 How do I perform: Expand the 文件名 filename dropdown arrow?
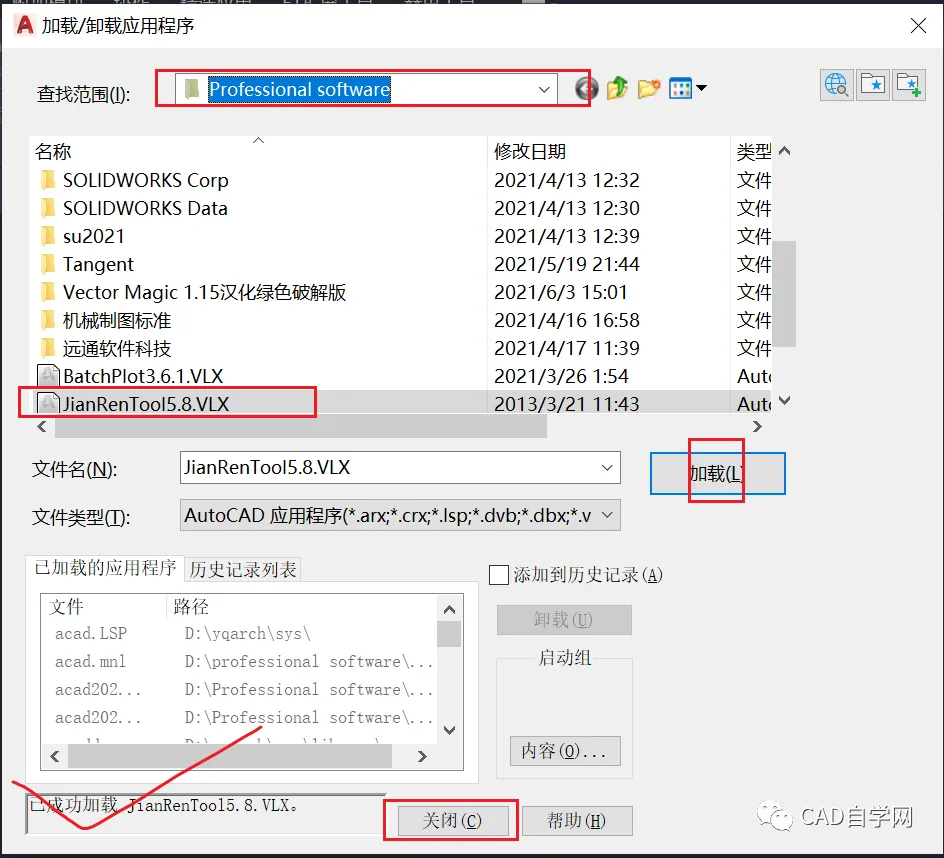tap(607, 468)
